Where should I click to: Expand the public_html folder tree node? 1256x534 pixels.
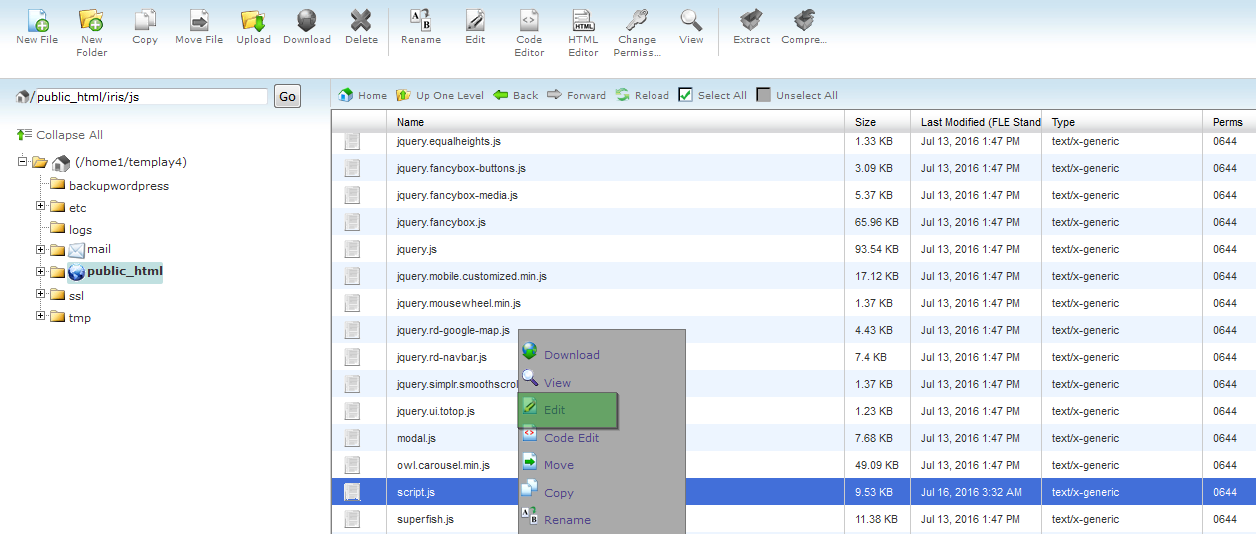[41, 272]
